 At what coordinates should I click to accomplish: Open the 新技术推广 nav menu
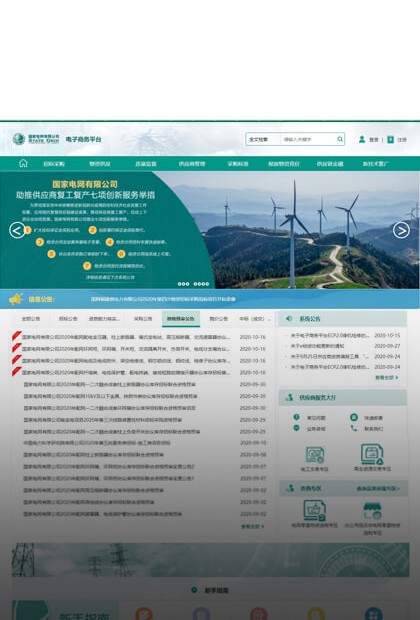376,164
